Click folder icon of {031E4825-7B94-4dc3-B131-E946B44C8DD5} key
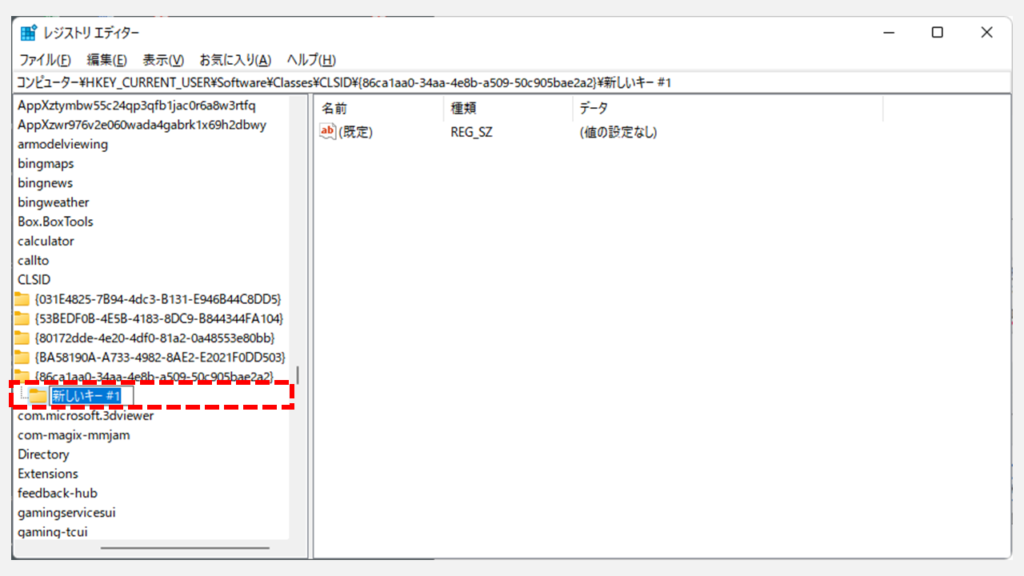1024x576 pixels. tap(22, 299)
